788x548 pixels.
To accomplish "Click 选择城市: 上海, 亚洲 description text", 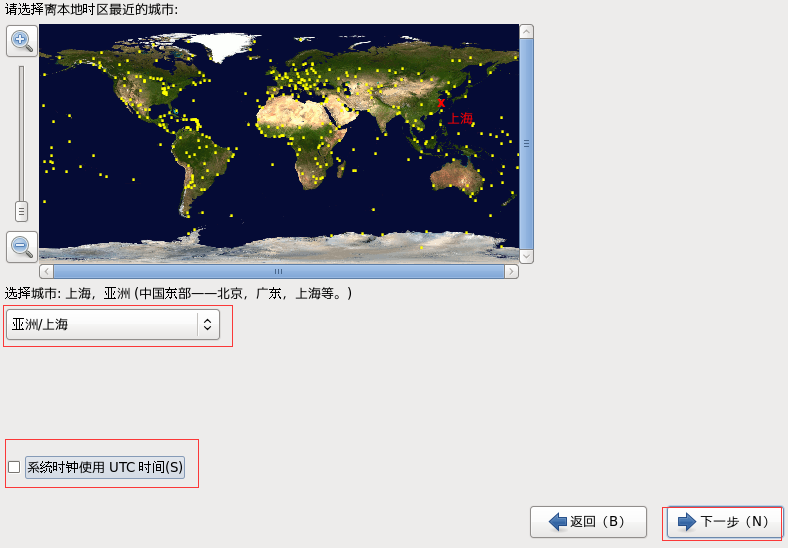I will (x=178, y=293).
